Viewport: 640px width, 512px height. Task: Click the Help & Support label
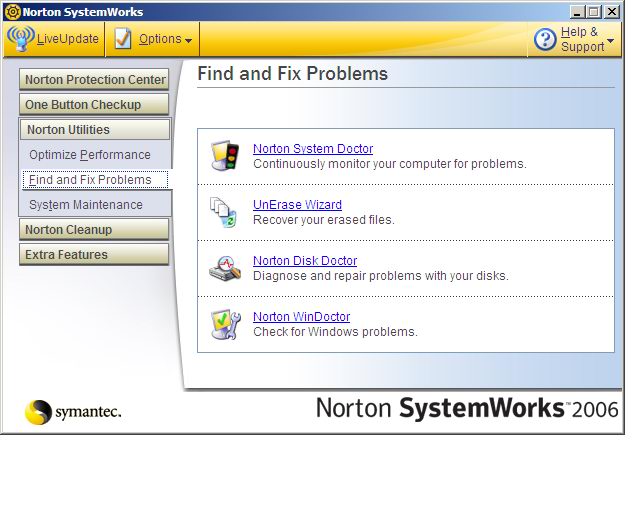582,39
